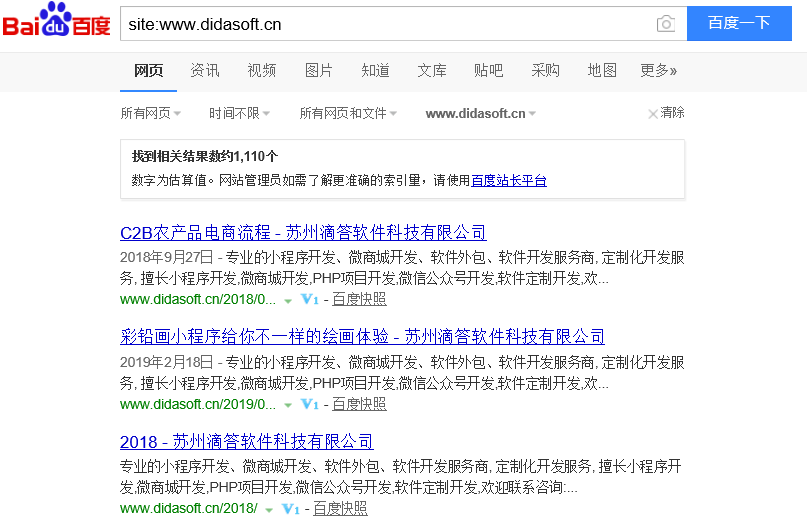Switch to the 资讯 tab
Viewport: 807px width, 525px height.
(x=205, y=71)
